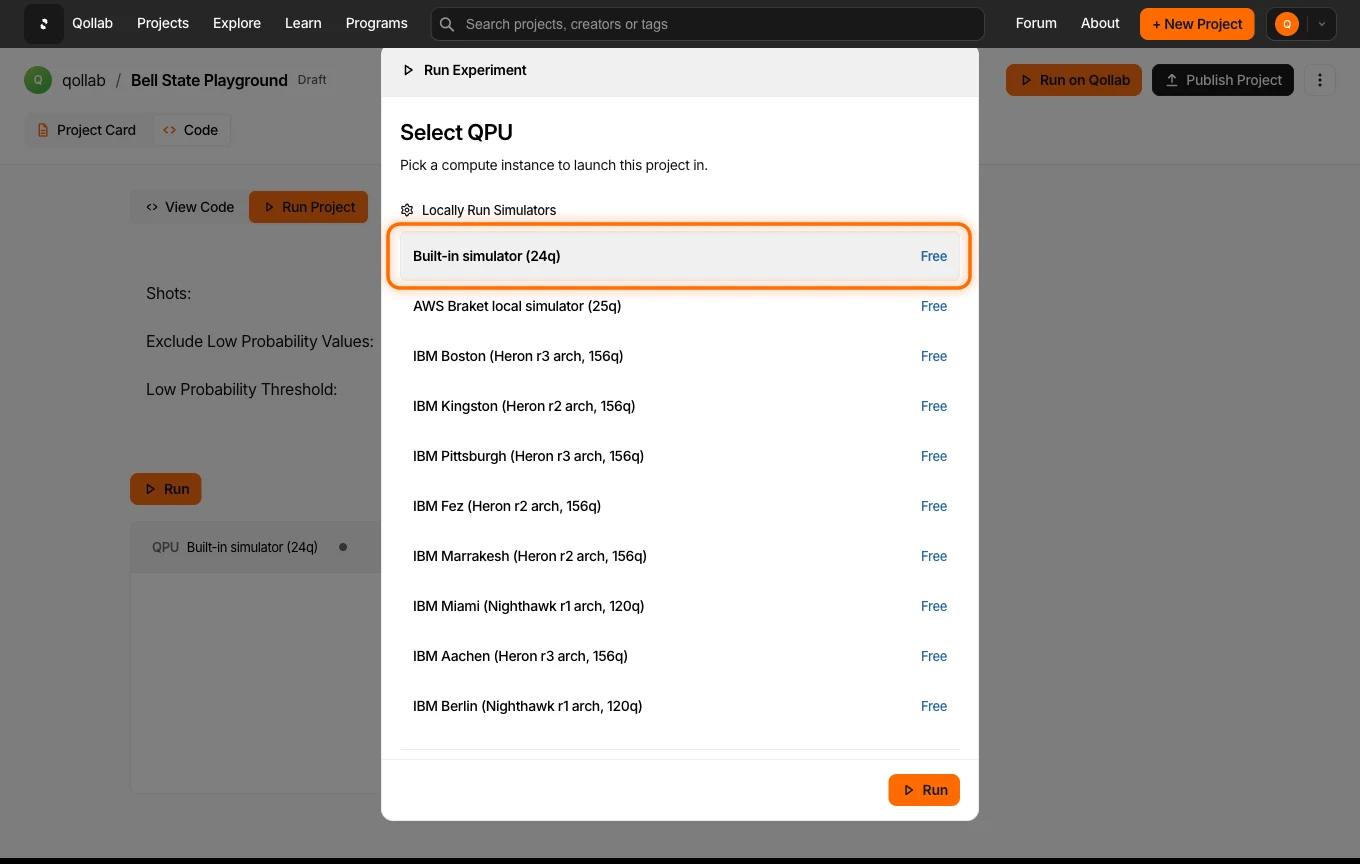Click the Bell State Playground title

(209, 80)
